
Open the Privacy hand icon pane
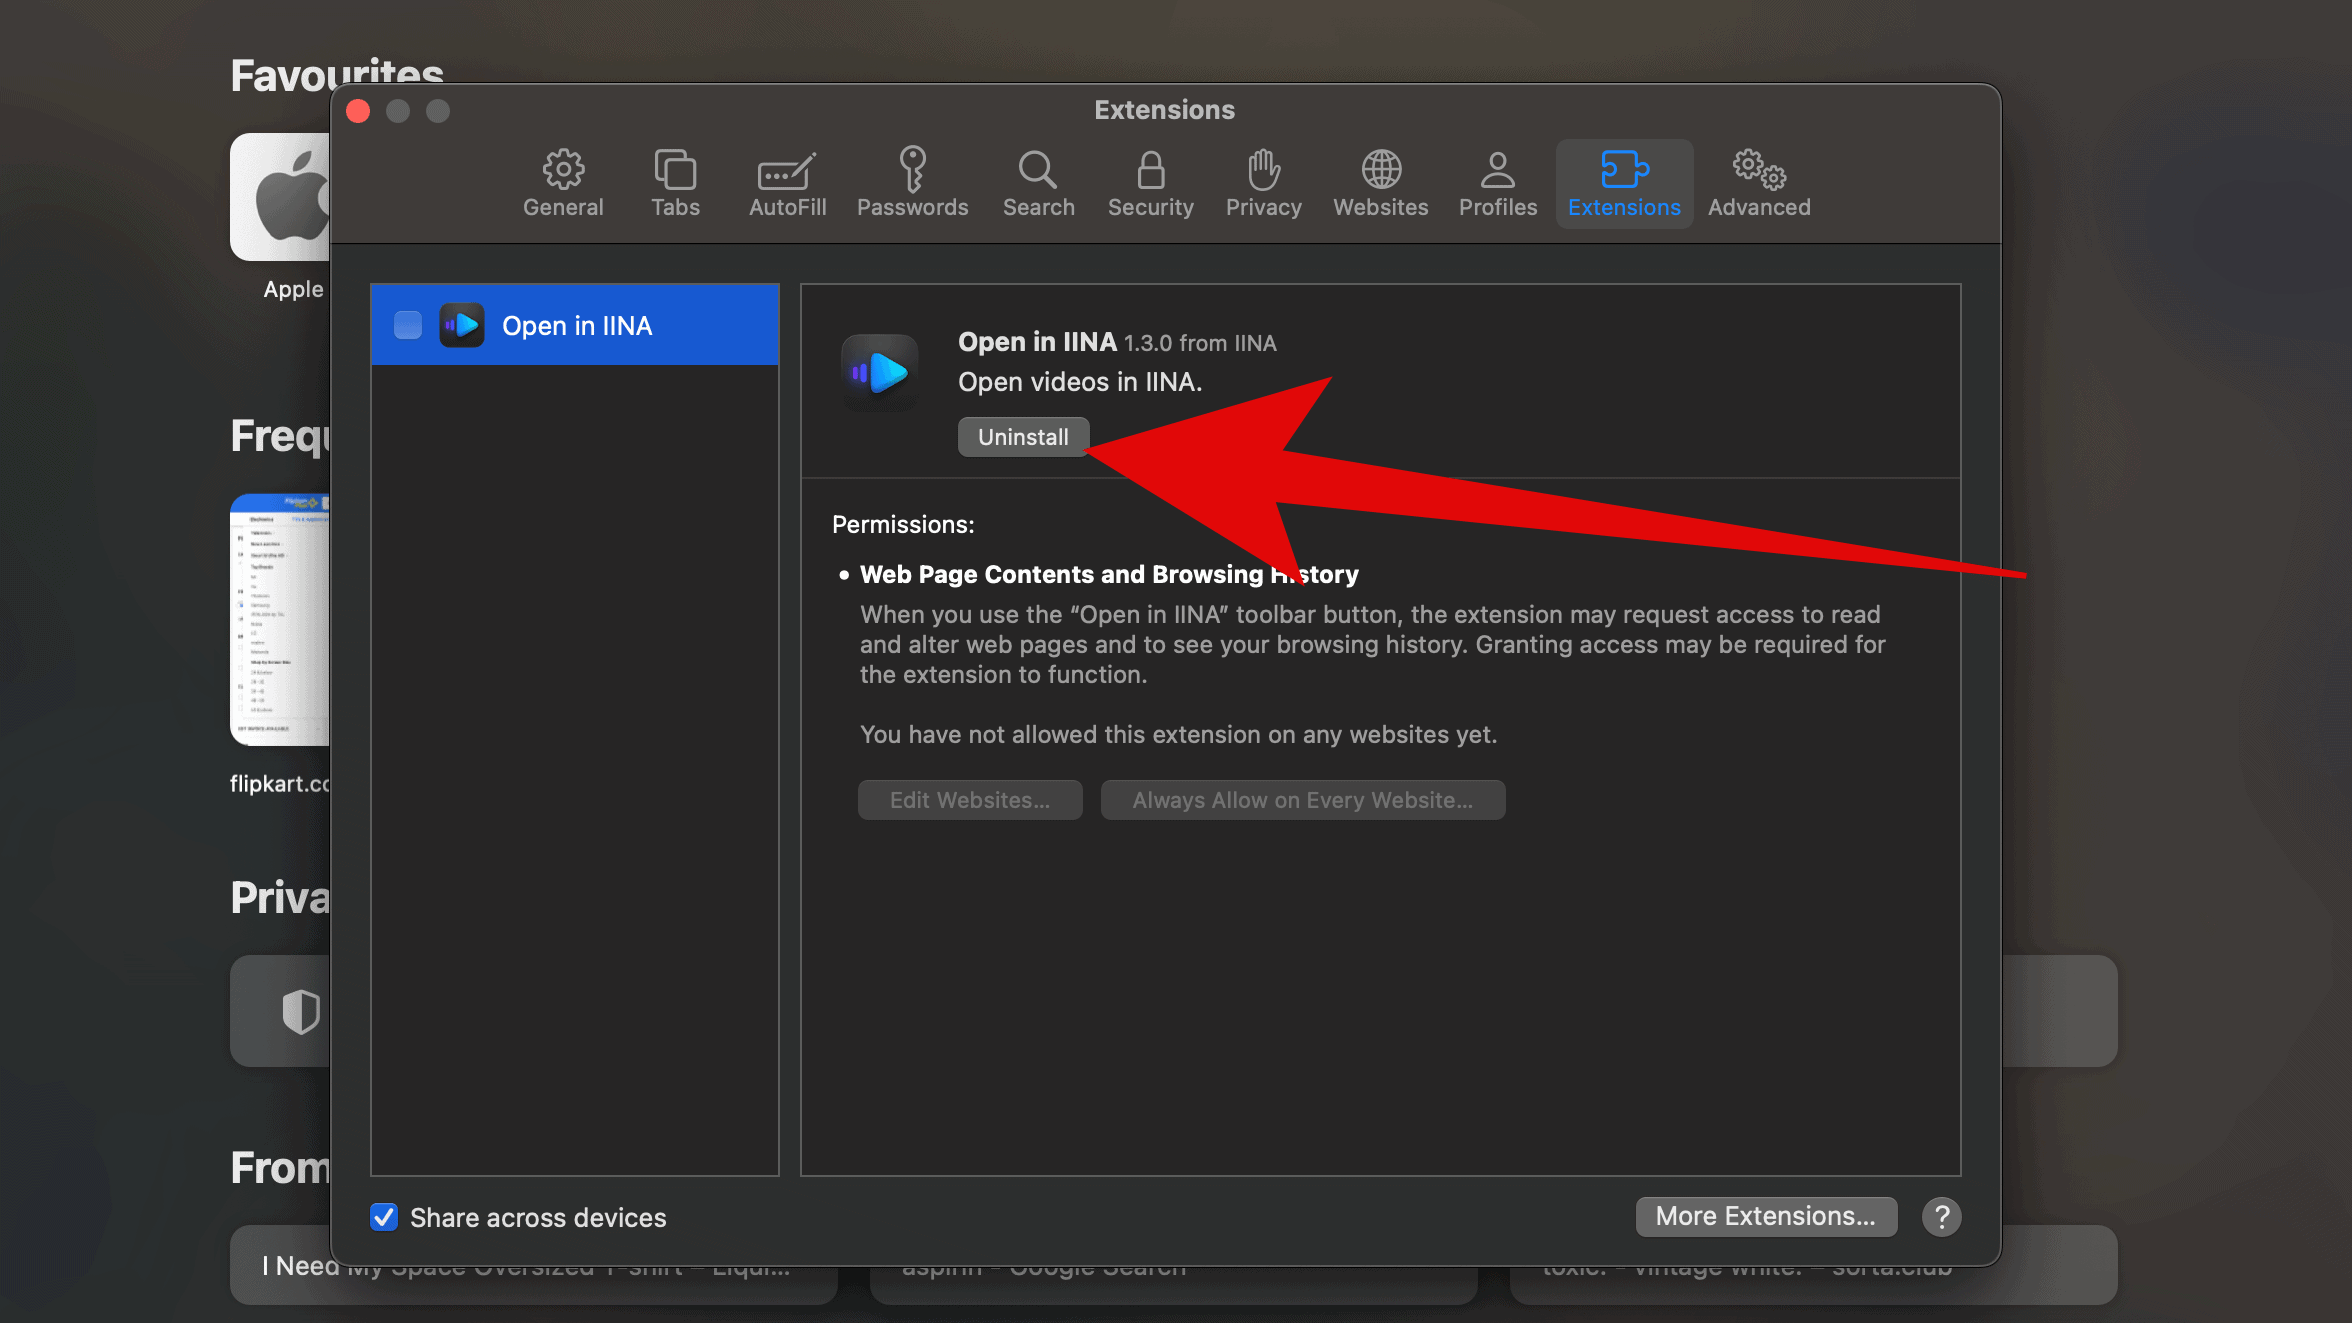[1263, 184]
